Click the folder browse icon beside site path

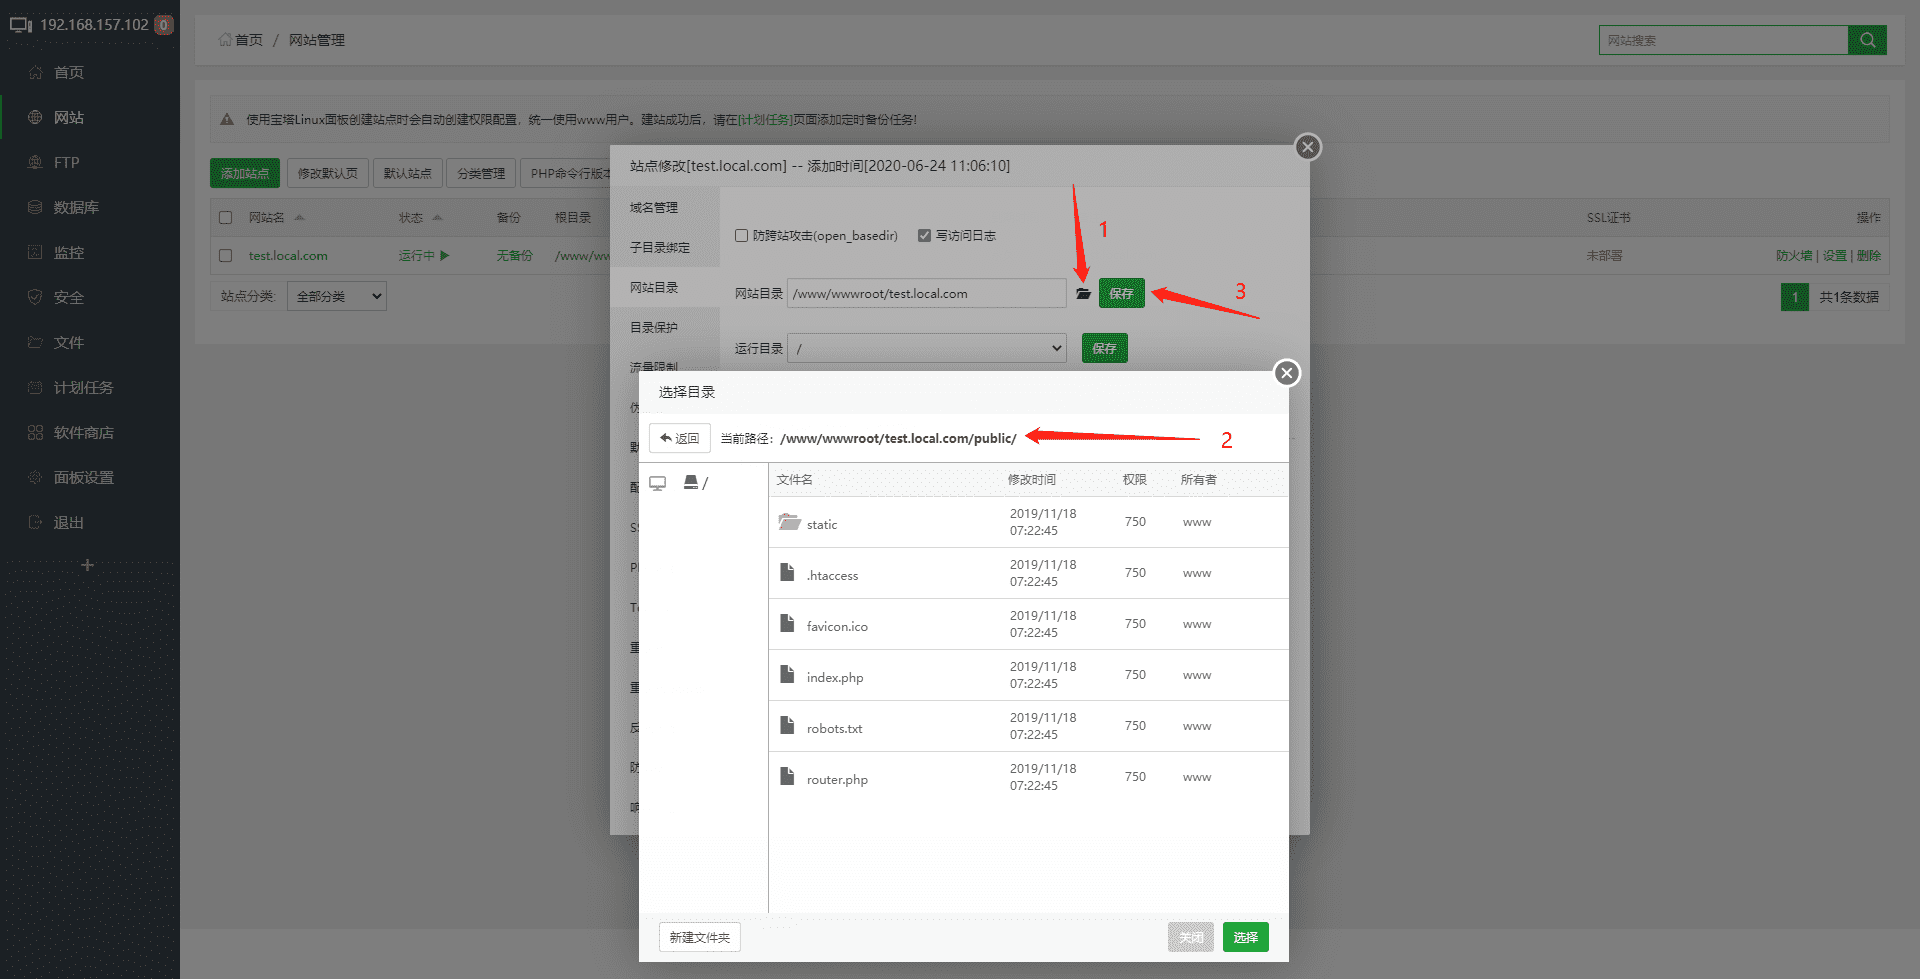[x=1083, y=294]
